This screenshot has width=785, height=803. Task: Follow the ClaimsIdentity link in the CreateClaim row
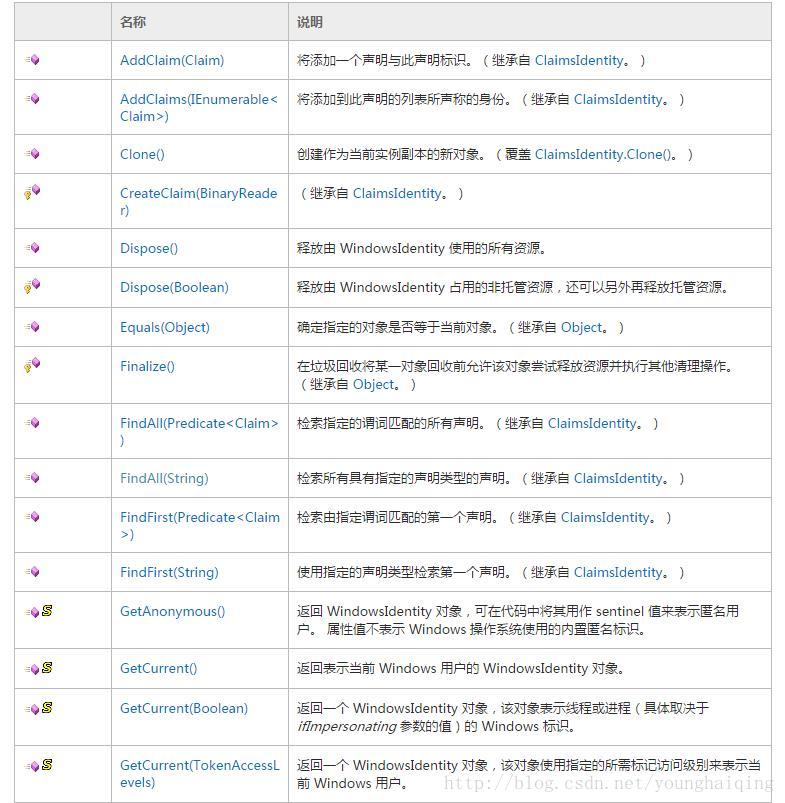tap(397, 193)
